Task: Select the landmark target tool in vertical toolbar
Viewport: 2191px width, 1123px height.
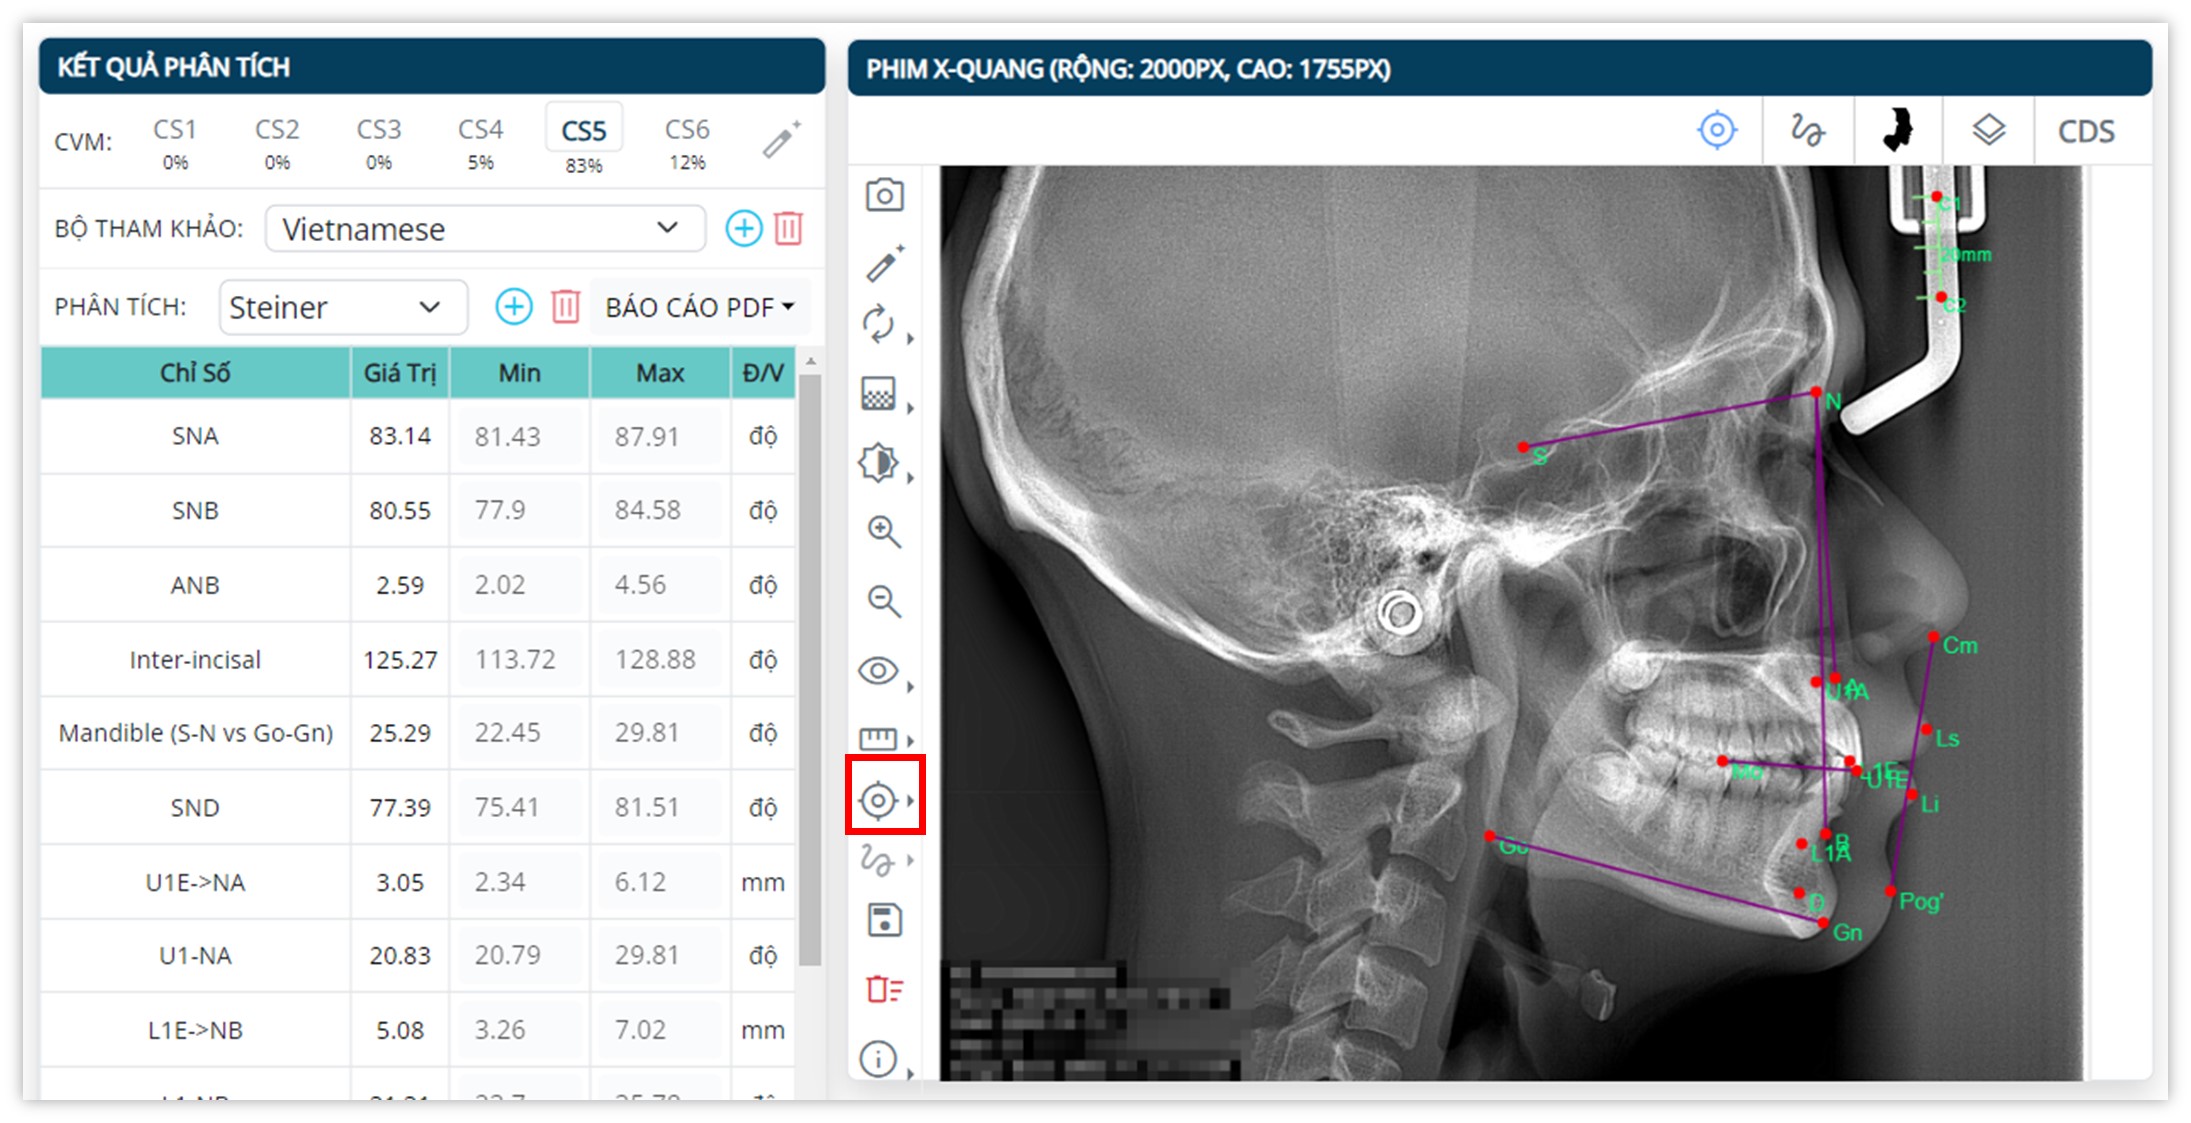Action: 878,800
